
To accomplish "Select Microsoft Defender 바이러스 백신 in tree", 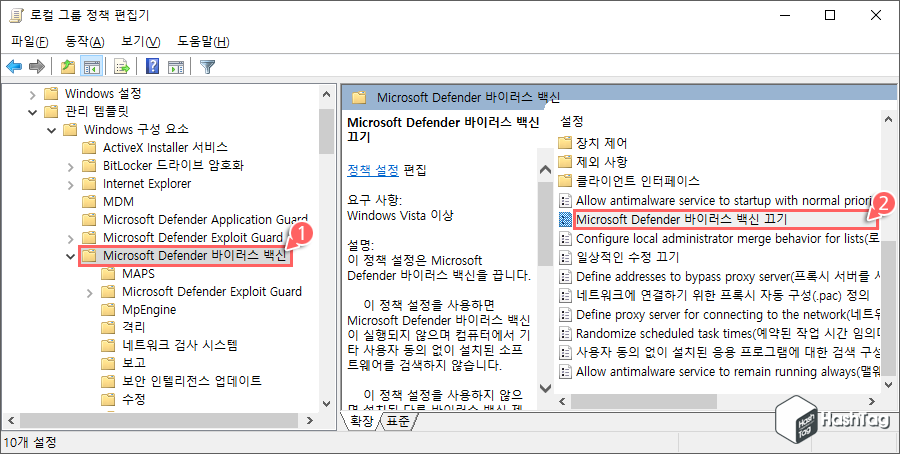I will (194, 255).
